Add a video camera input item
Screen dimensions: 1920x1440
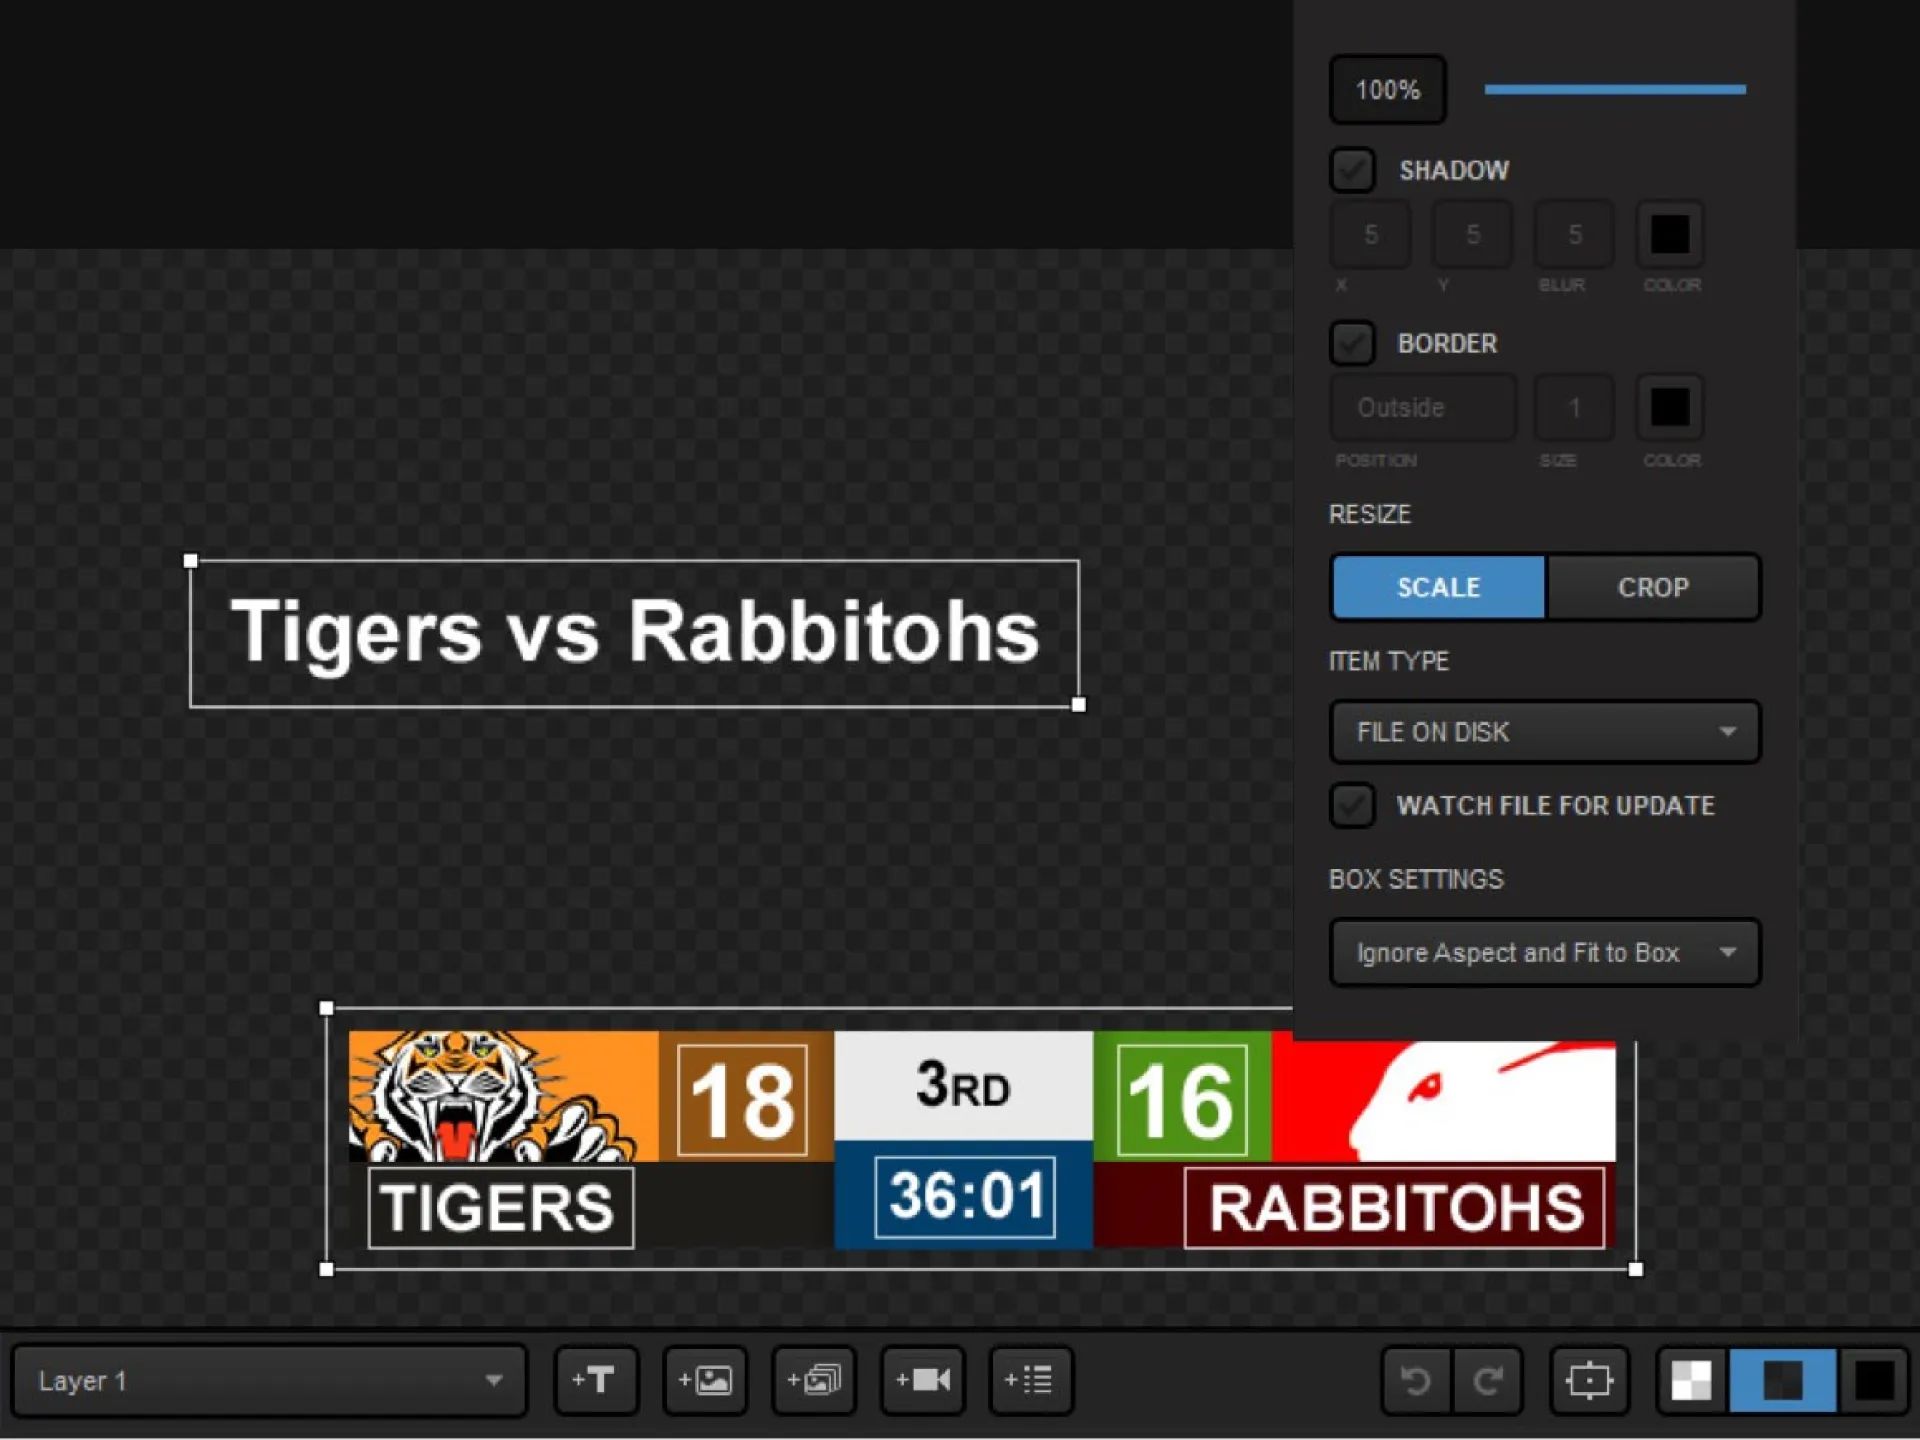pos(922,1380)
